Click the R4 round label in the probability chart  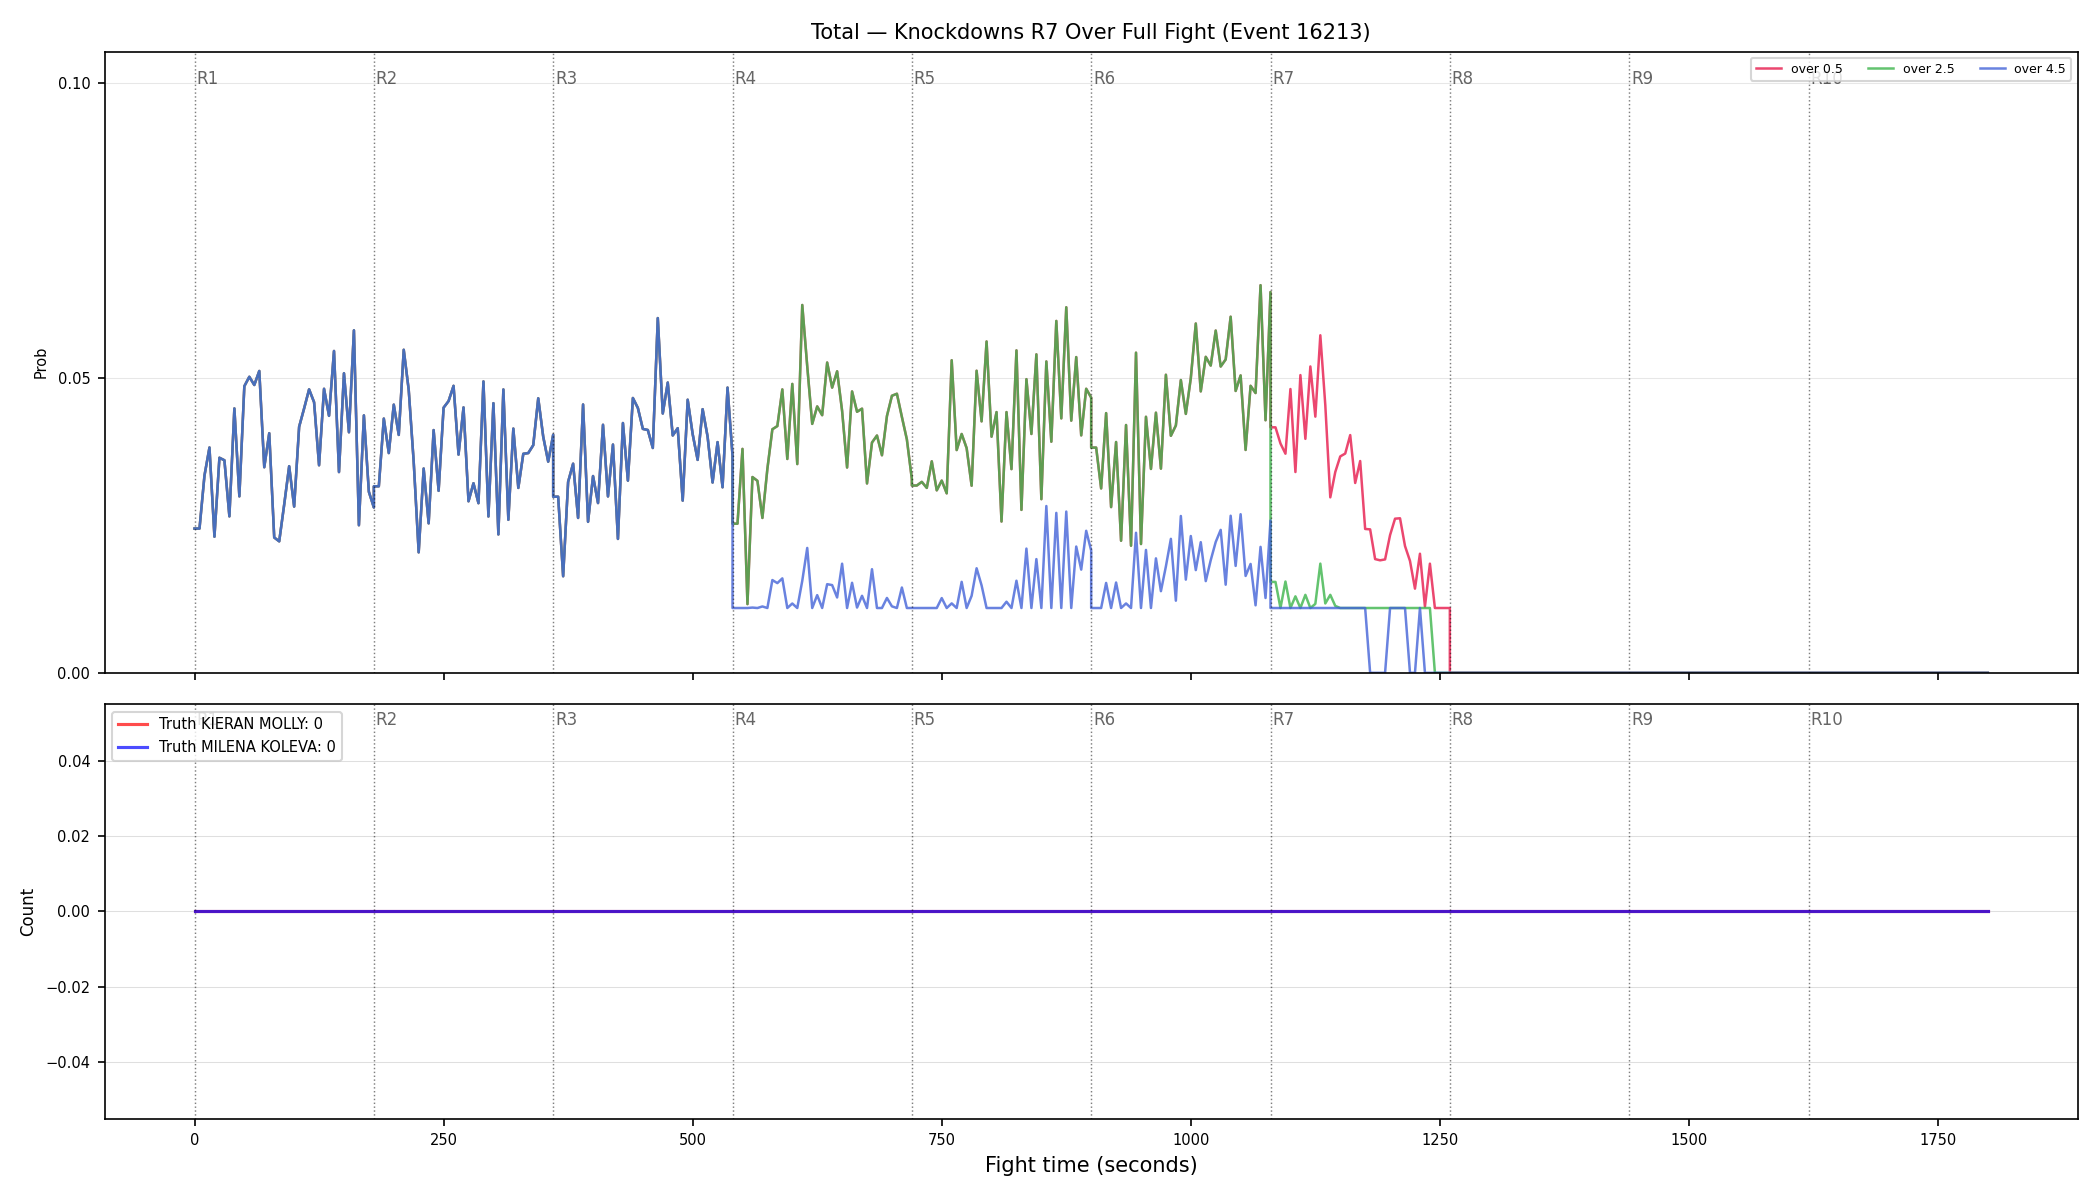[745, 78]
